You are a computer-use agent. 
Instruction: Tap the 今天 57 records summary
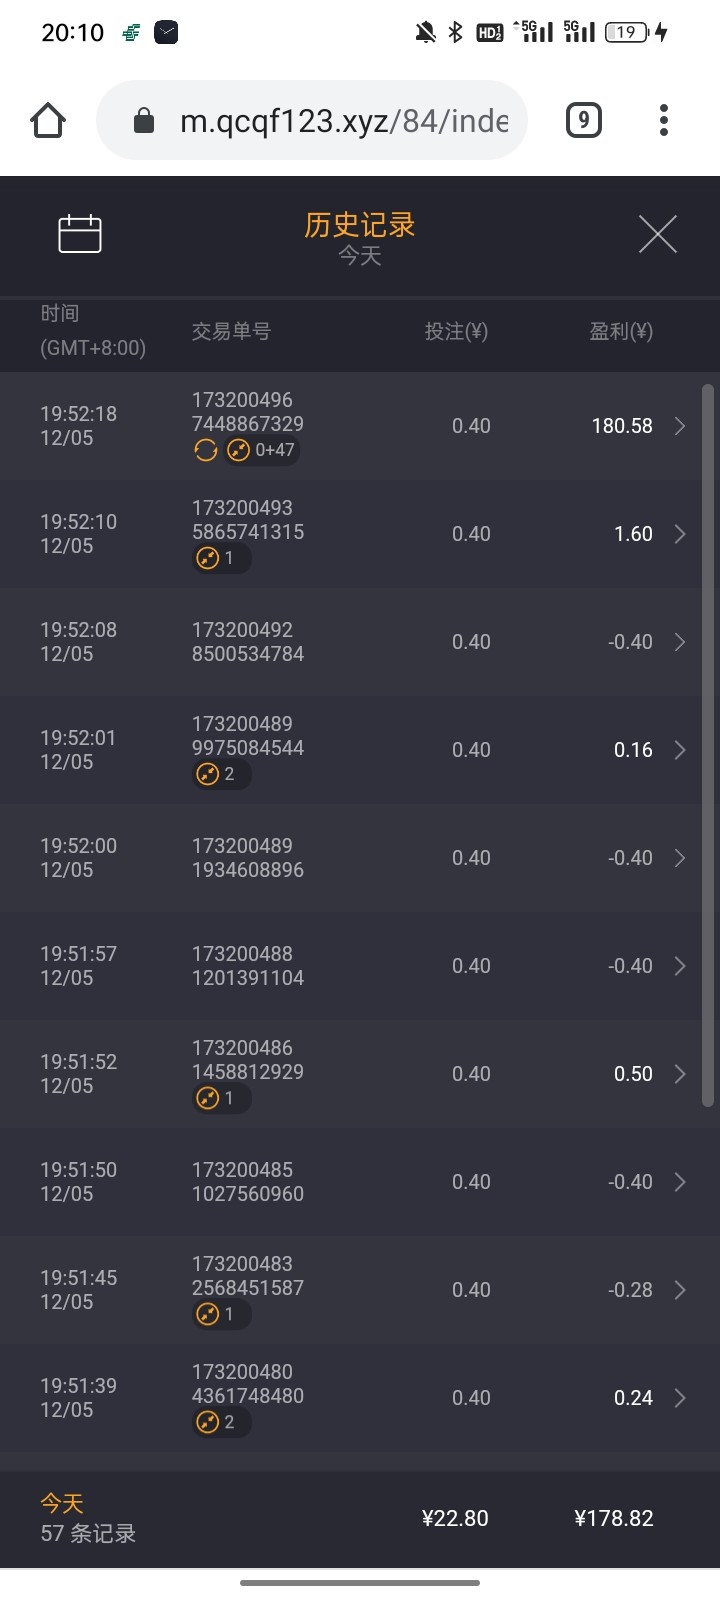88,1518
